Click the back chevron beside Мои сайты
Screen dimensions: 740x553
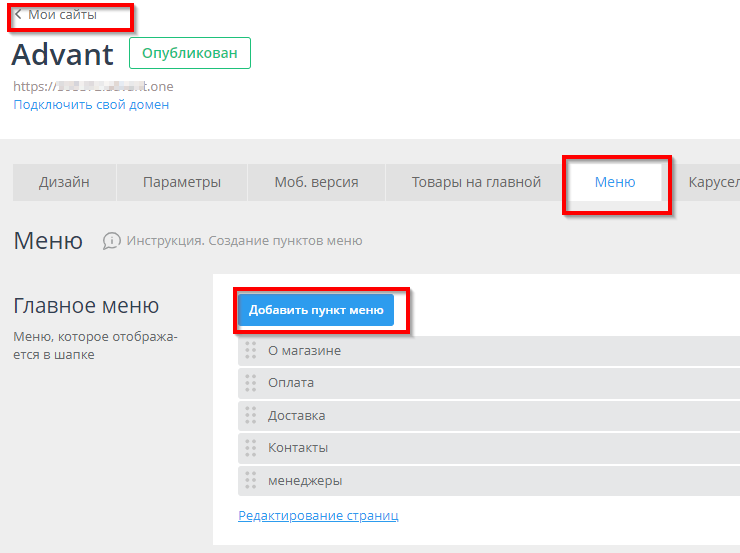tap(18, 15)
